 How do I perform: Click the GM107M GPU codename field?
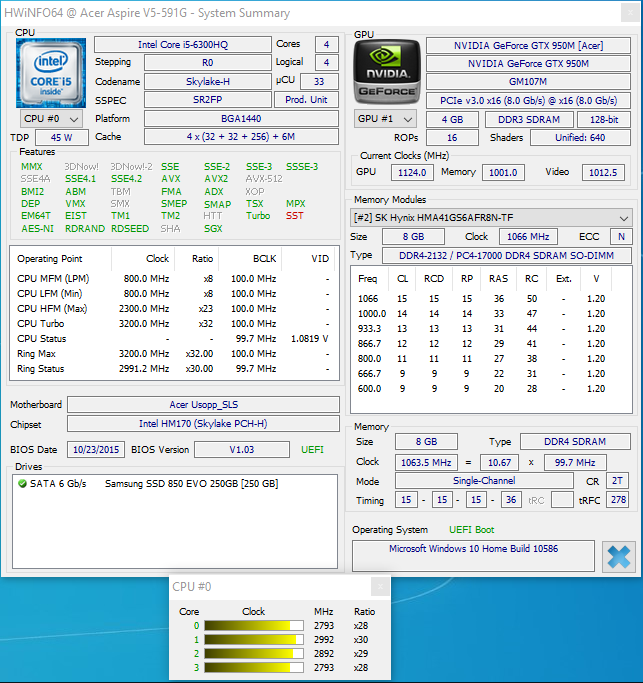point(528,81)
